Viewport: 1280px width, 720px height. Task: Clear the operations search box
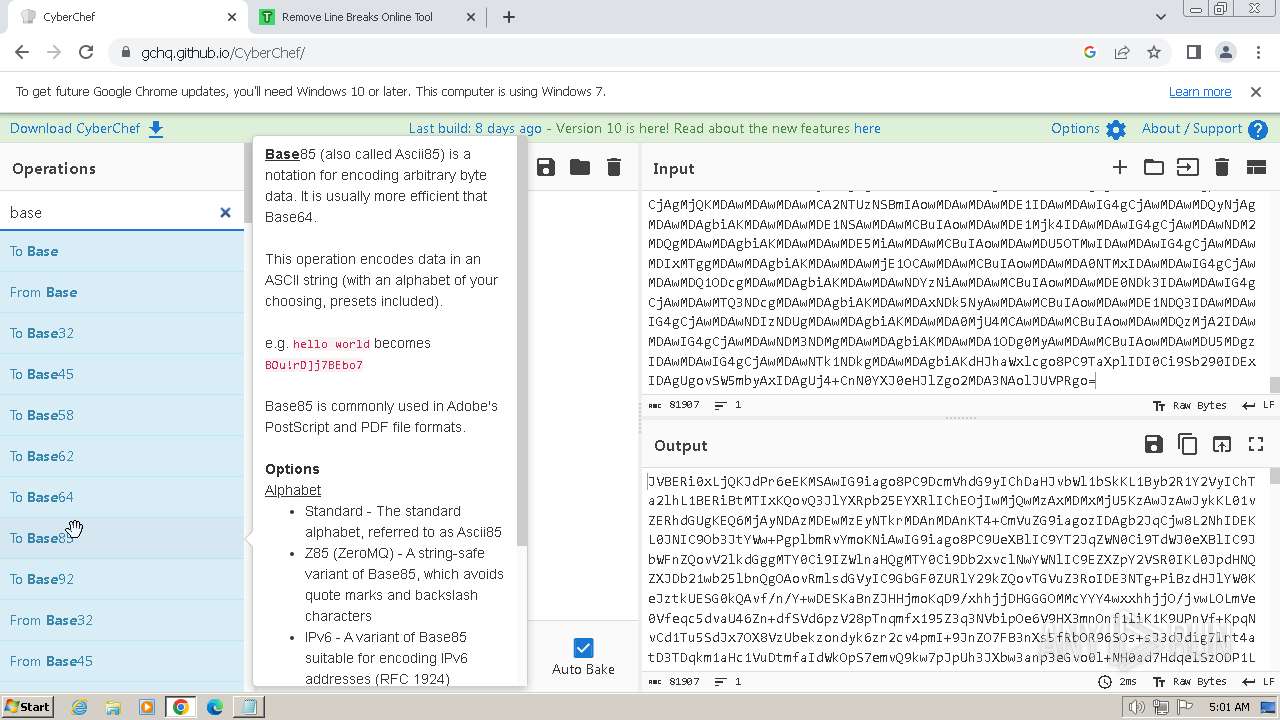click(x=225, y=212)
